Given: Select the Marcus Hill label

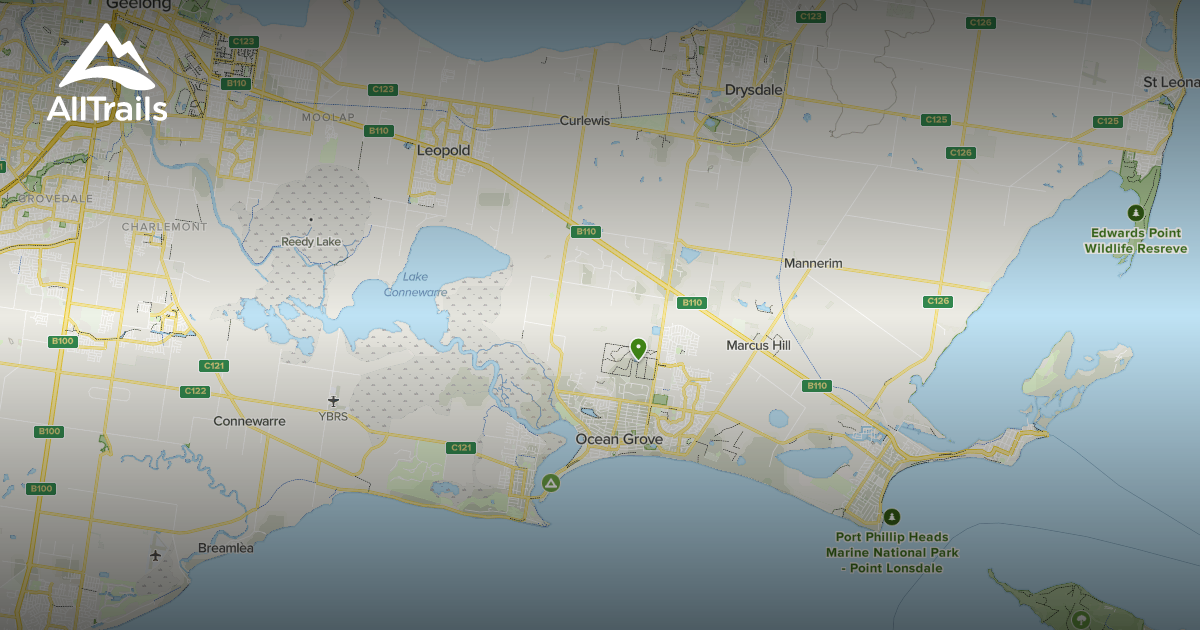Looking at the screenshot, I should [x=758, y=345].
